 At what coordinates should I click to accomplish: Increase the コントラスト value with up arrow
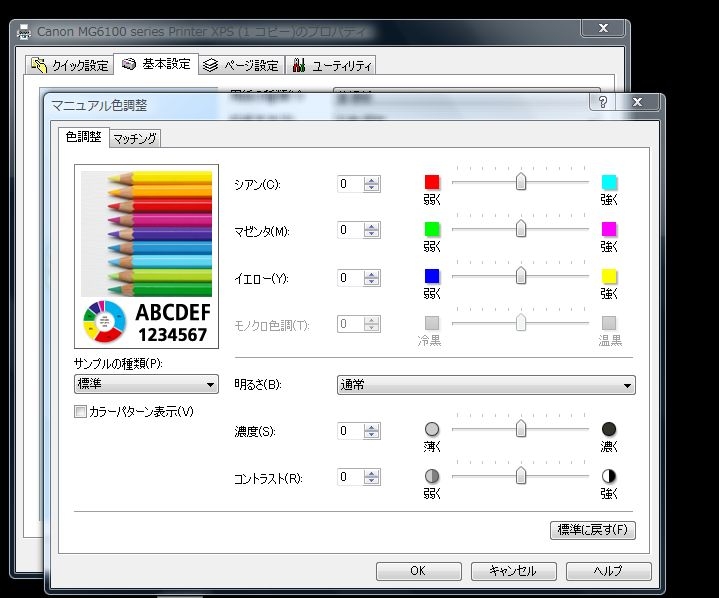371,473
